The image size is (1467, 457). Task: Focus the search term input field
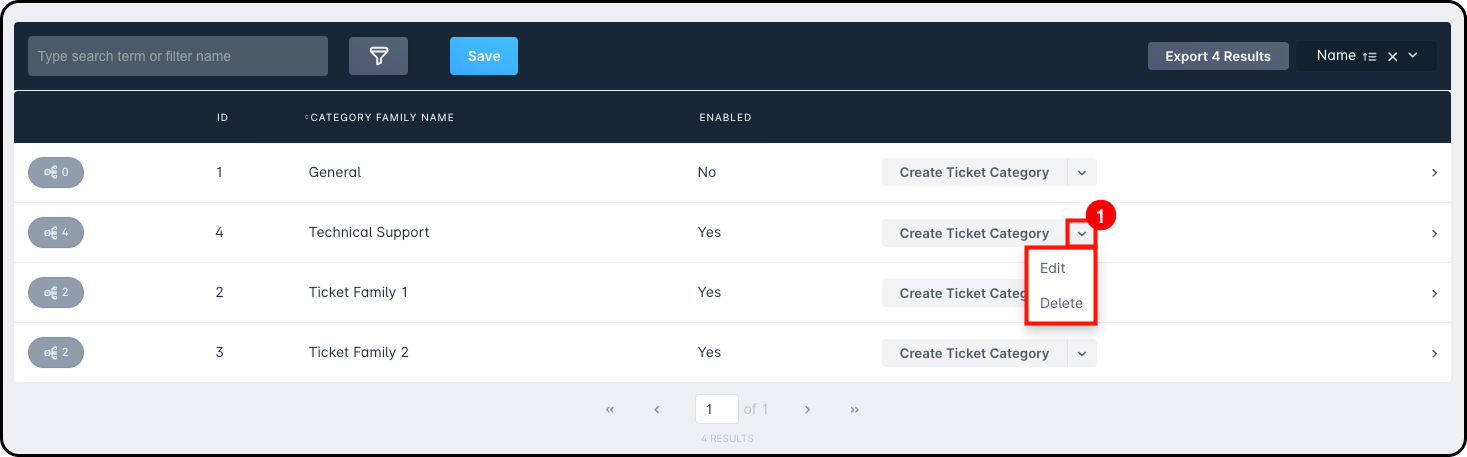click(x=178, y=56)
